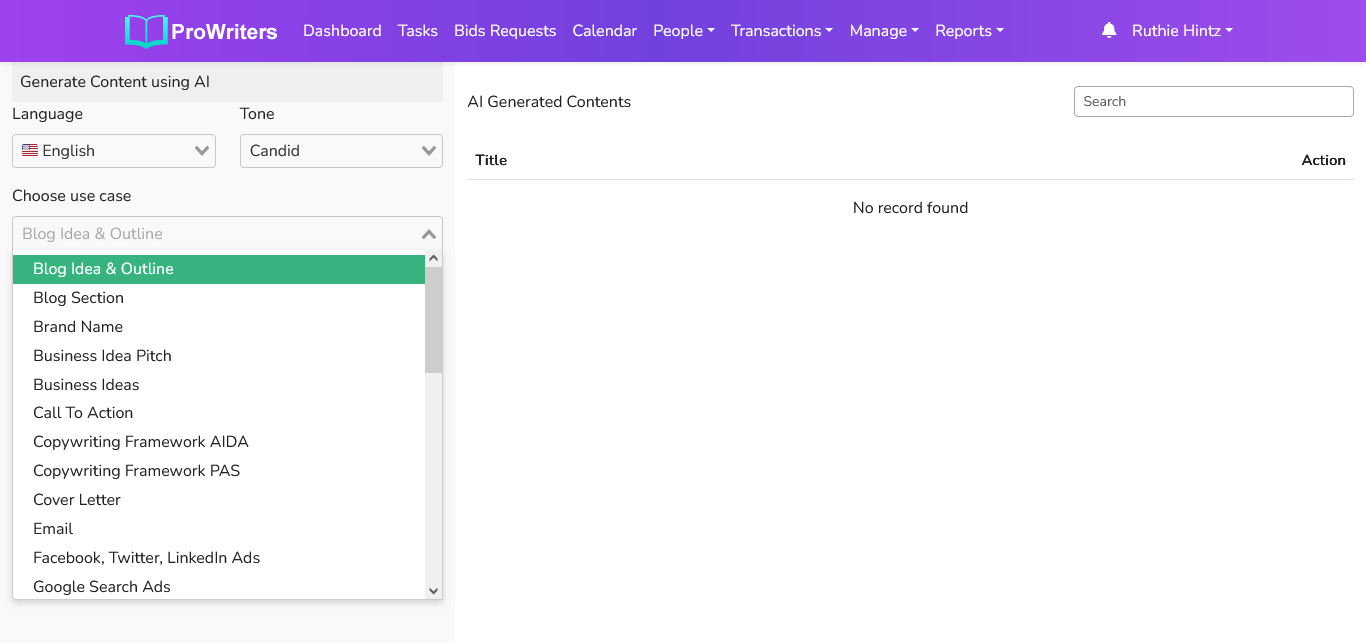Collapse the use case dropdown chevron
Image resolution: width=1366 pixels, height=643 pixels.
tap(429, 234)
